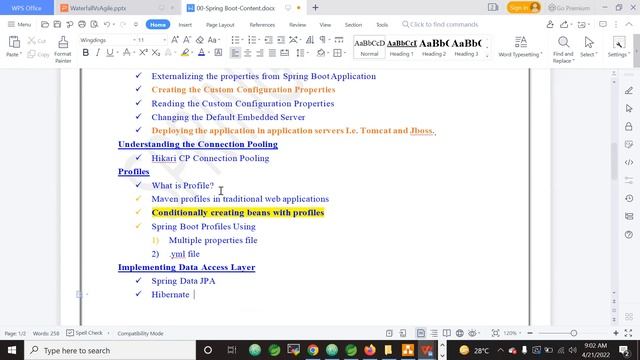Toggle italic formatting

pyautogui.click(x=98, y=53)
